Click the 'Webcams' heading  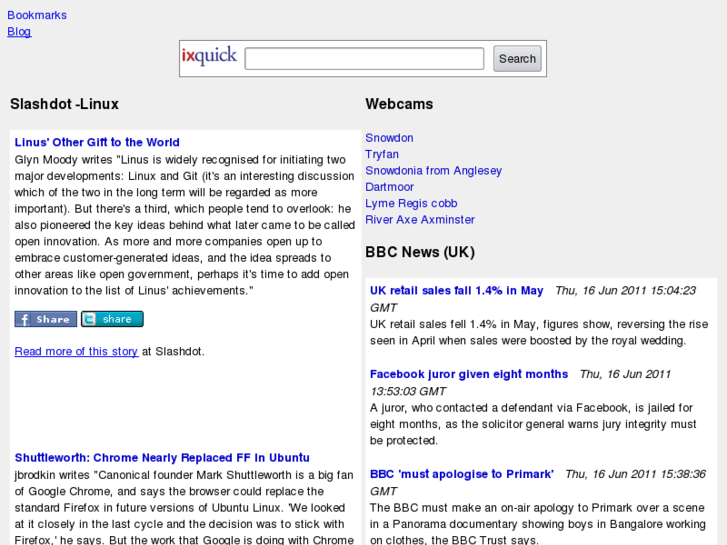(399, 104)
